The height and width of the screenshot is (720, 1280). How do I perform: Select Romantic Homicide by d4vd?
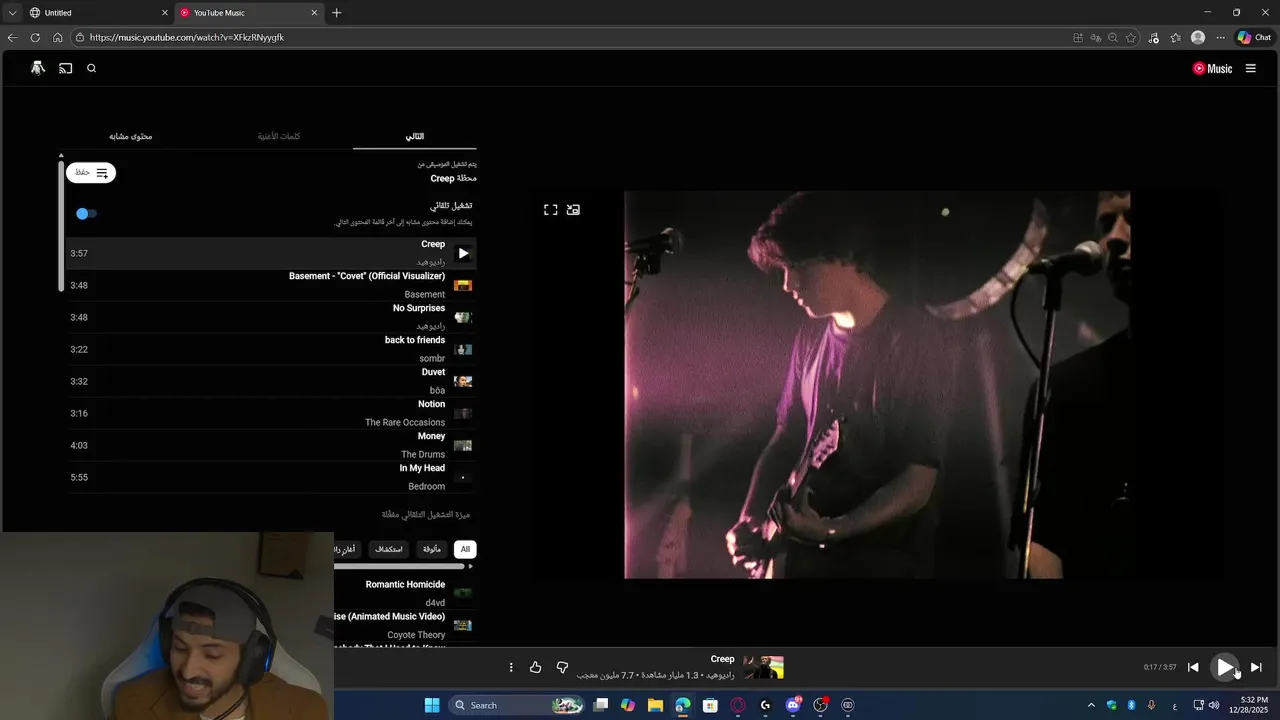pos(405,593)
